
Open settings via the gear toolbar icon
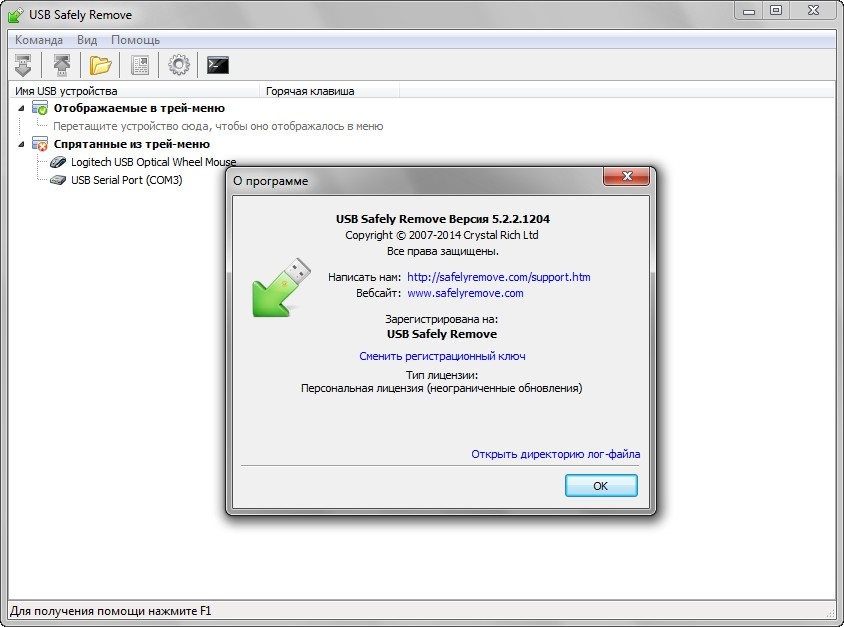coord(179,65)
